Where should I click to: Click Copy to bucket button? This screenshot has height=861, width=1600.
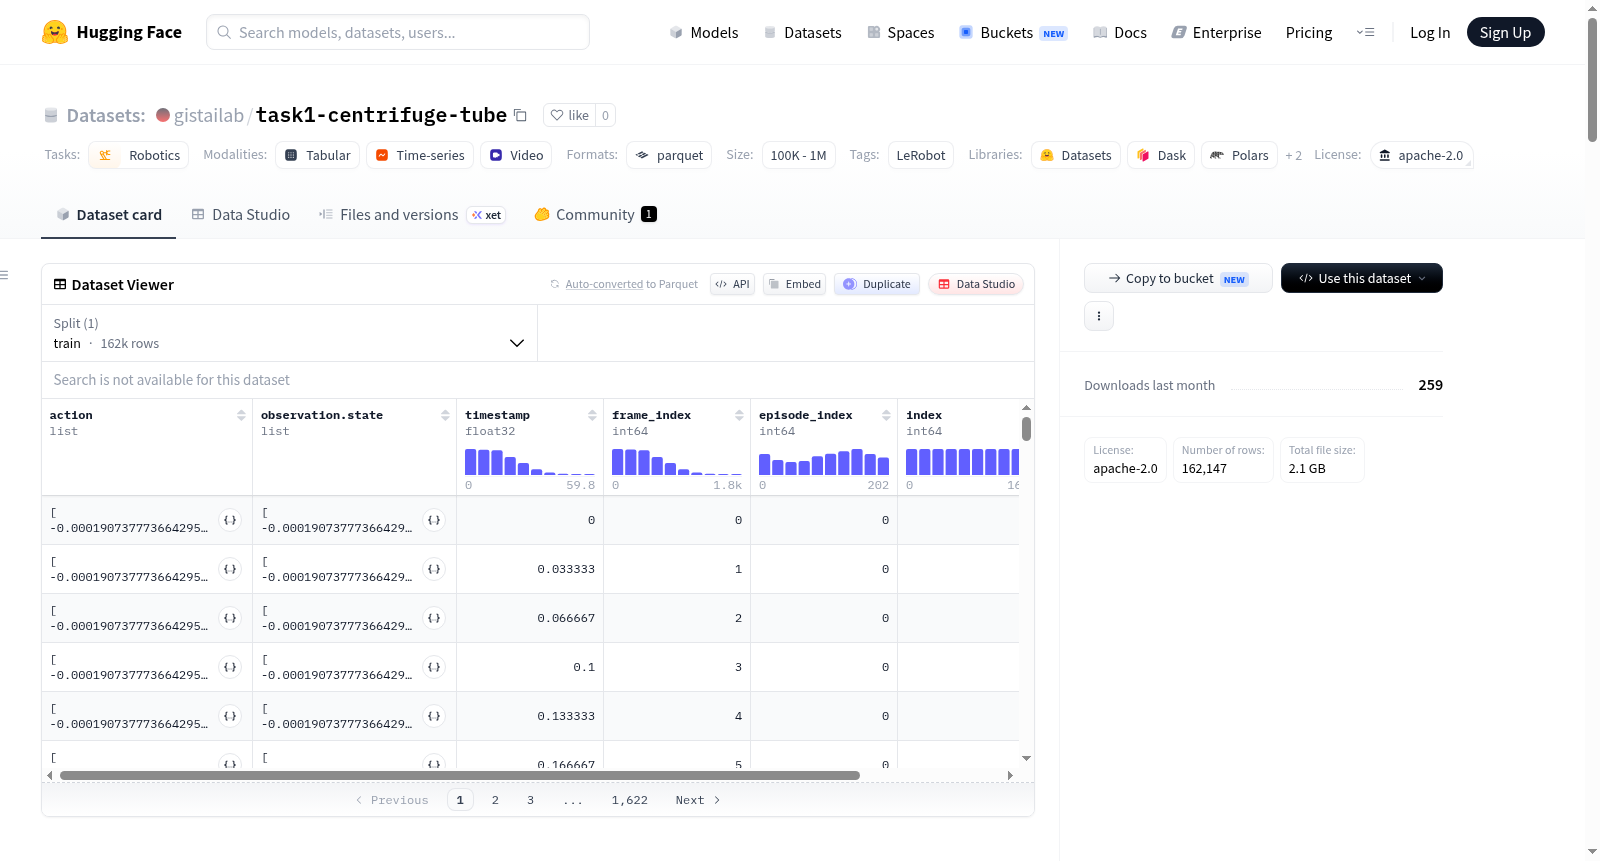(1178, 278)
